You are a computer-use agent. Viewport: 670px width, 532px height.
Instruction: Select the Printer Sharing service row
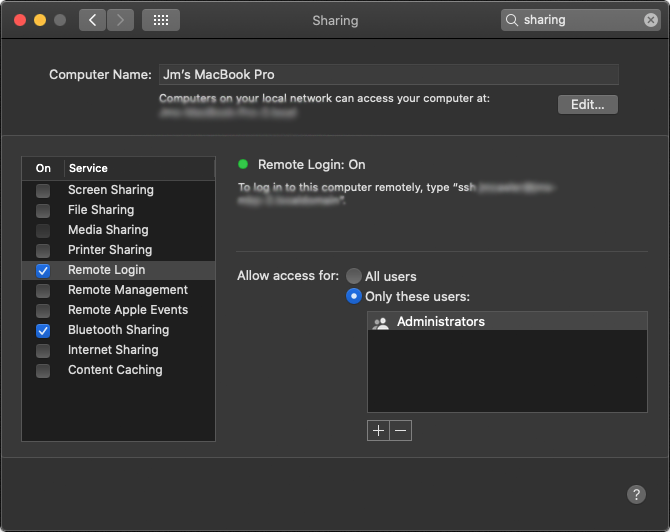click(x=118, y=250)
